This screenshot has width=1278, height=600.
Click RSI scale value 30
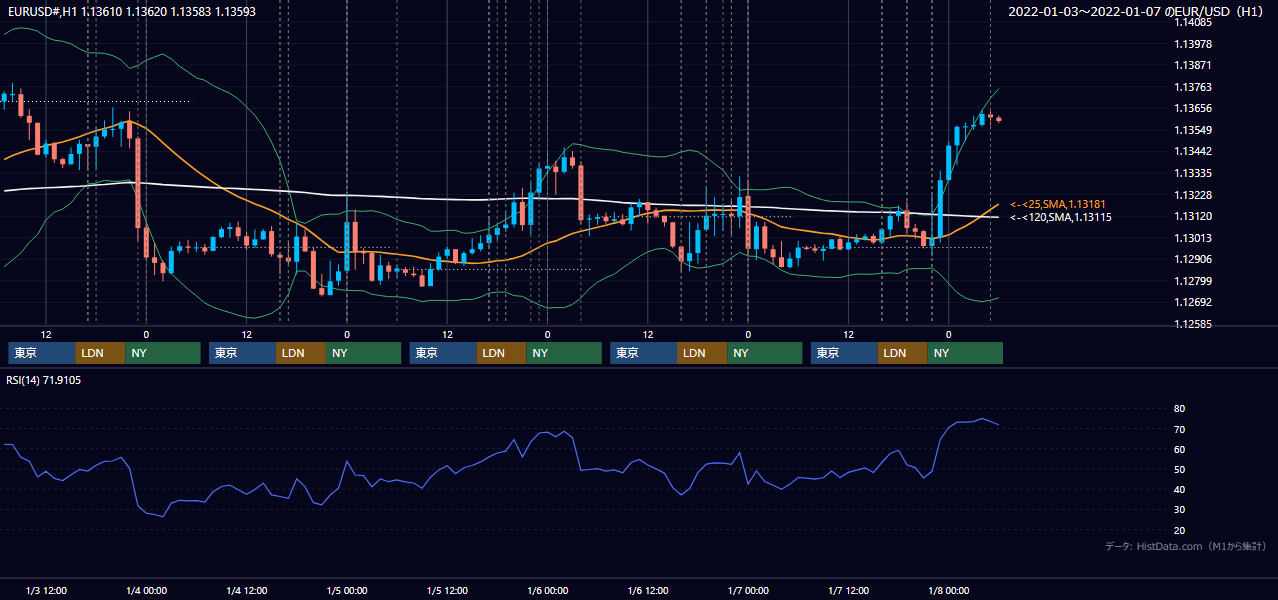pos(1179,510)
